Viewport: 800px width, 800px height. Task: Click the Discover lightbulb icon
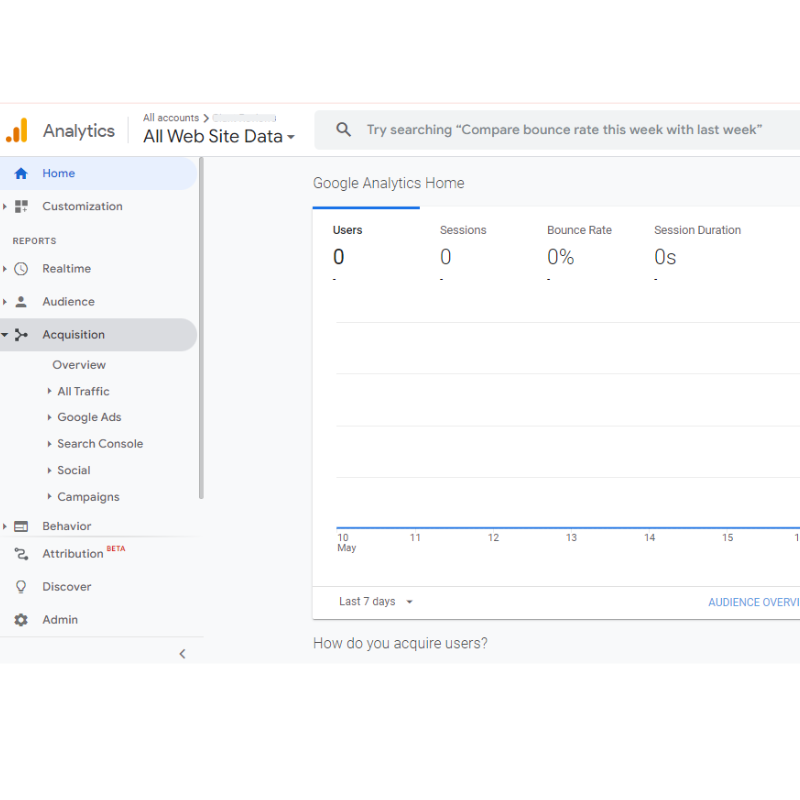21,587
